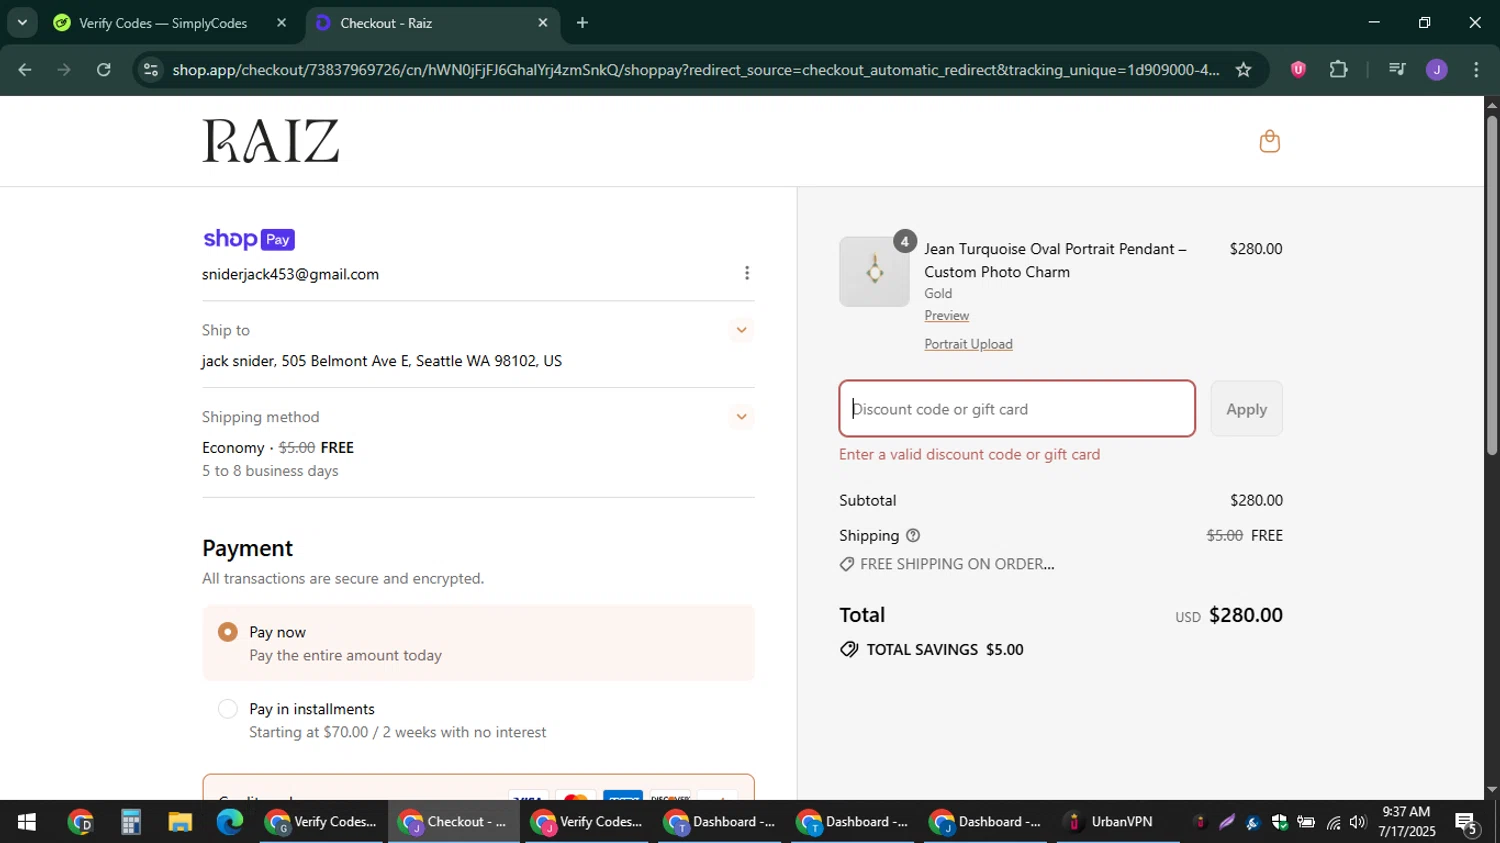Open the notifications center icon
The height and width of the screenshot is (843, 1500).
[x=1468, y=823]
